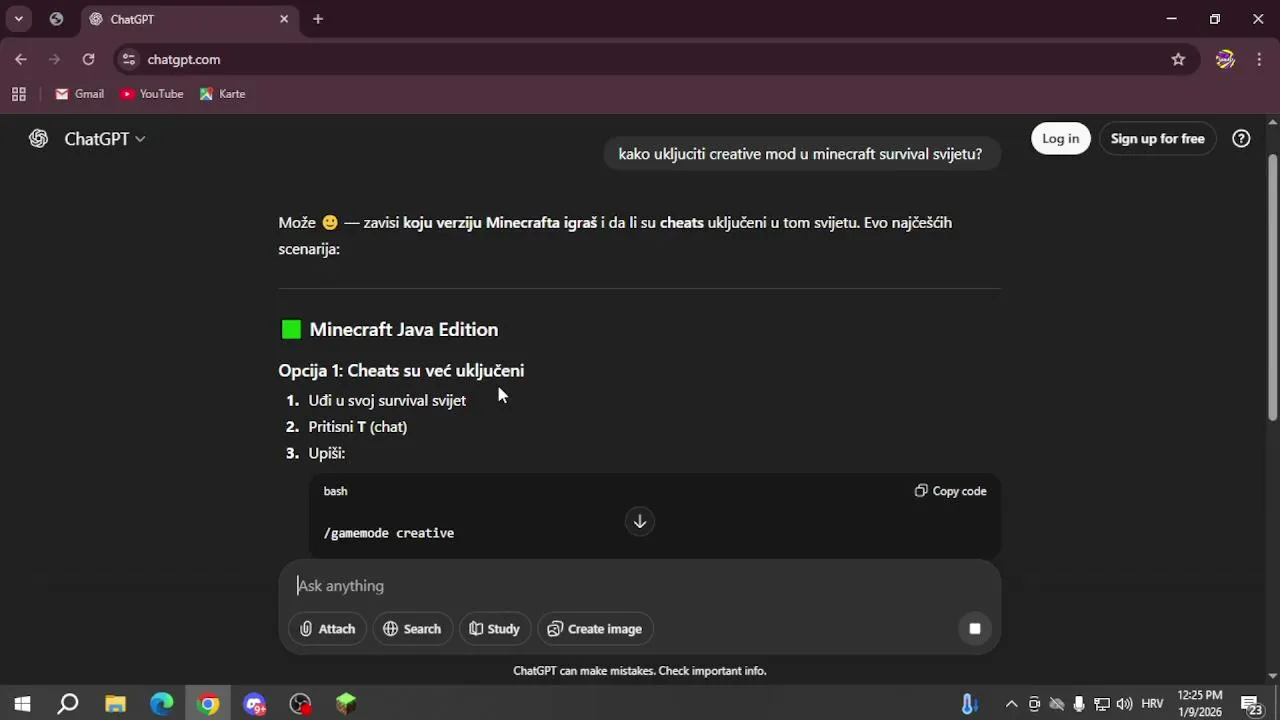Open the tab search dropdown arrow

[18, 19]
